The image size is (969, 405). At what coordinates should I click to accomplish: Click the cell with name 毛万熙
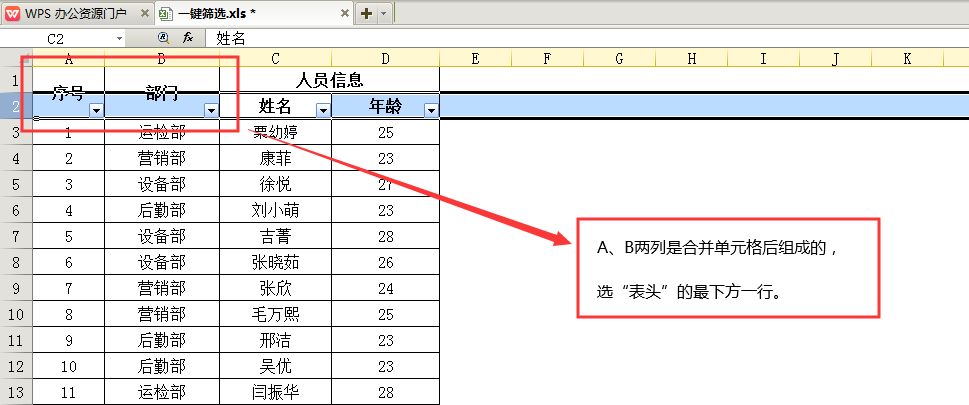click(x=276, y=314)
